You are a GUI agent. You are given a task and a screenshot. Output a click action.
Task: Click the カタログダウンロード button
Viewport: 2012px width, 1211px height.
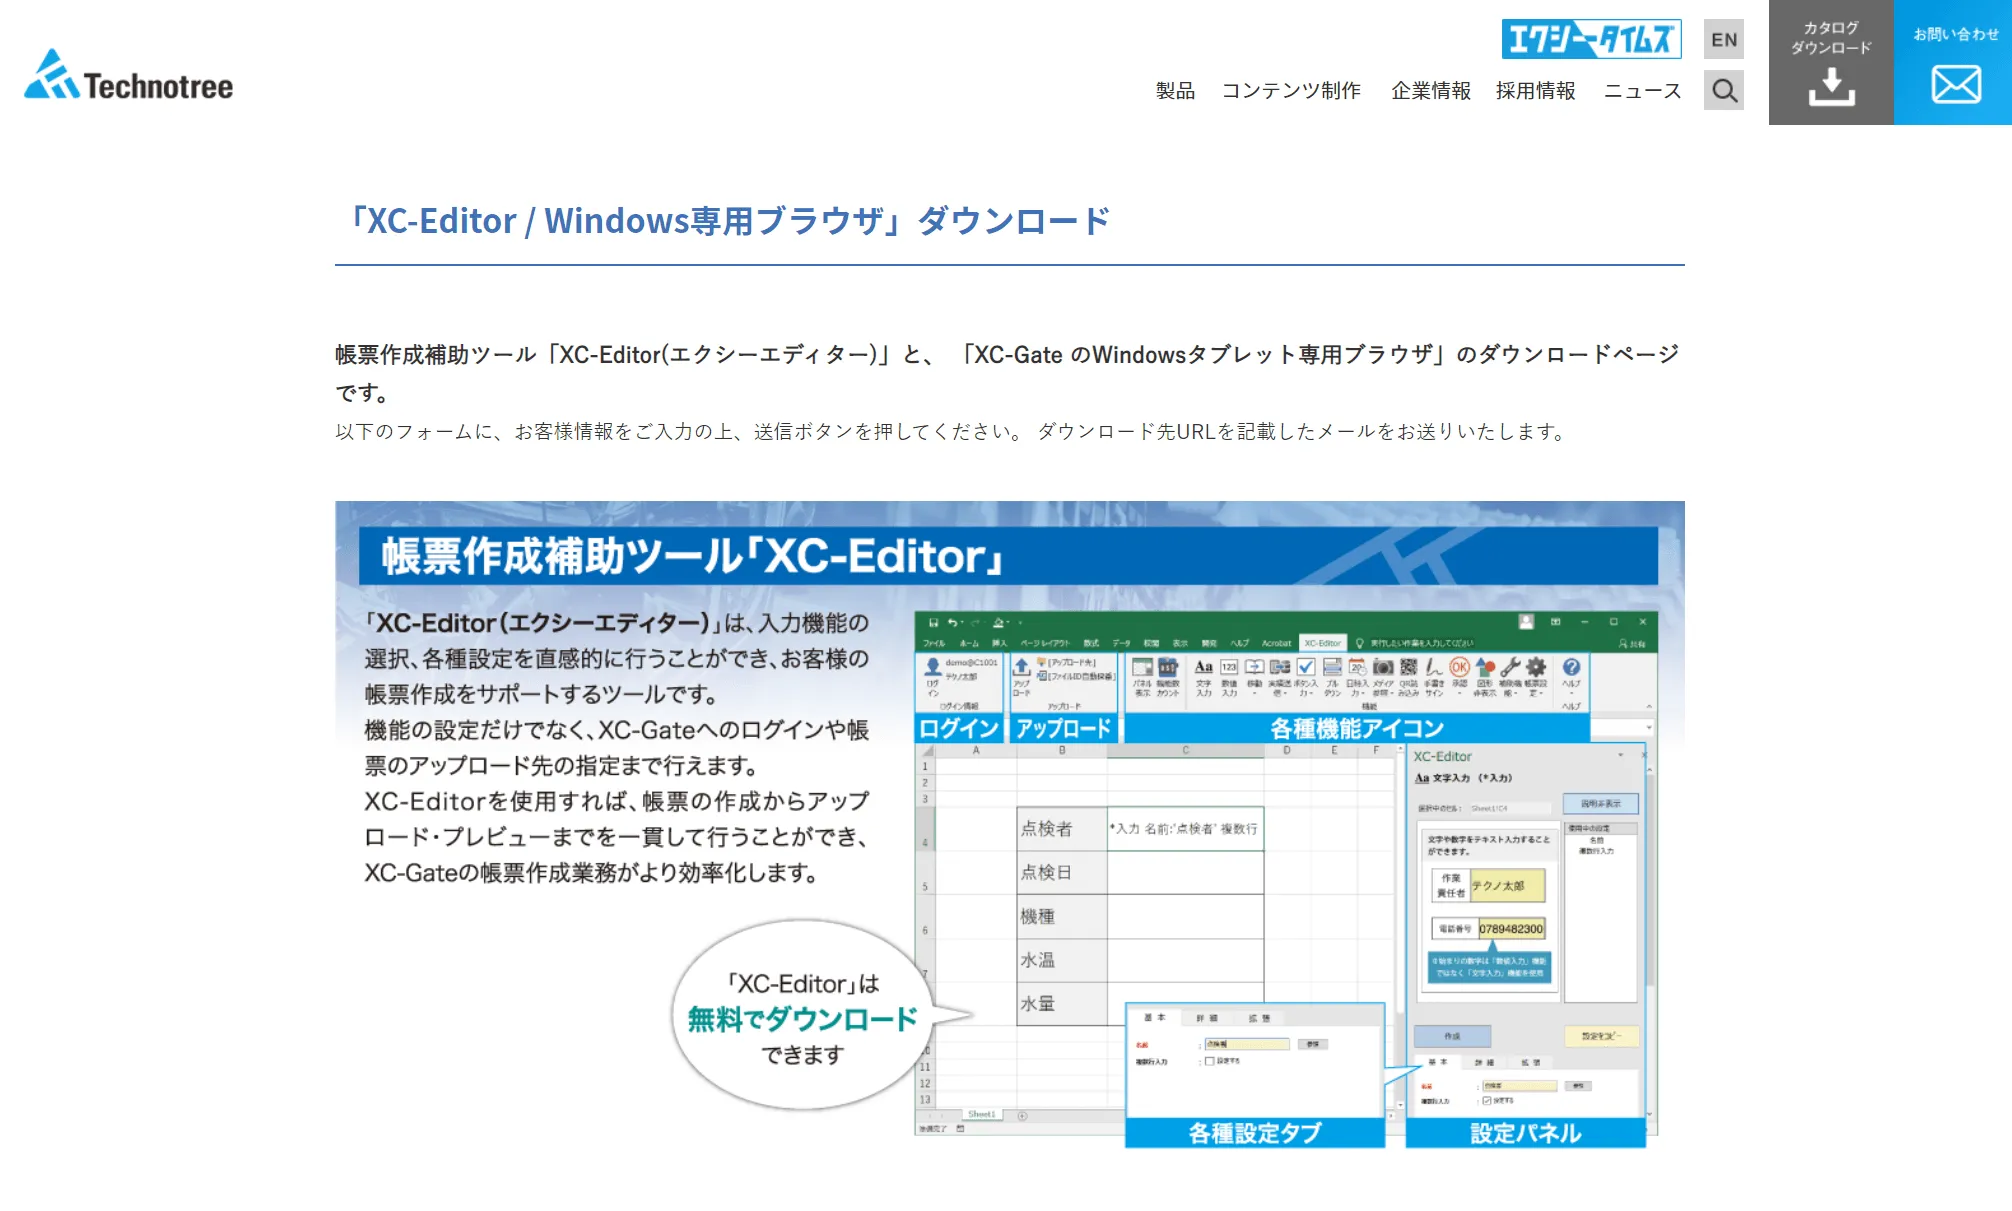point(1831,62)
